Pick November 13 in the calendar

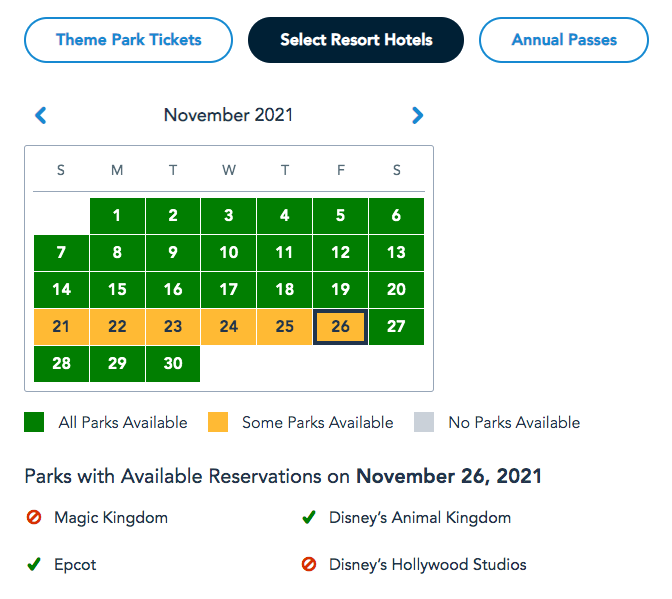tap(396, 252)
